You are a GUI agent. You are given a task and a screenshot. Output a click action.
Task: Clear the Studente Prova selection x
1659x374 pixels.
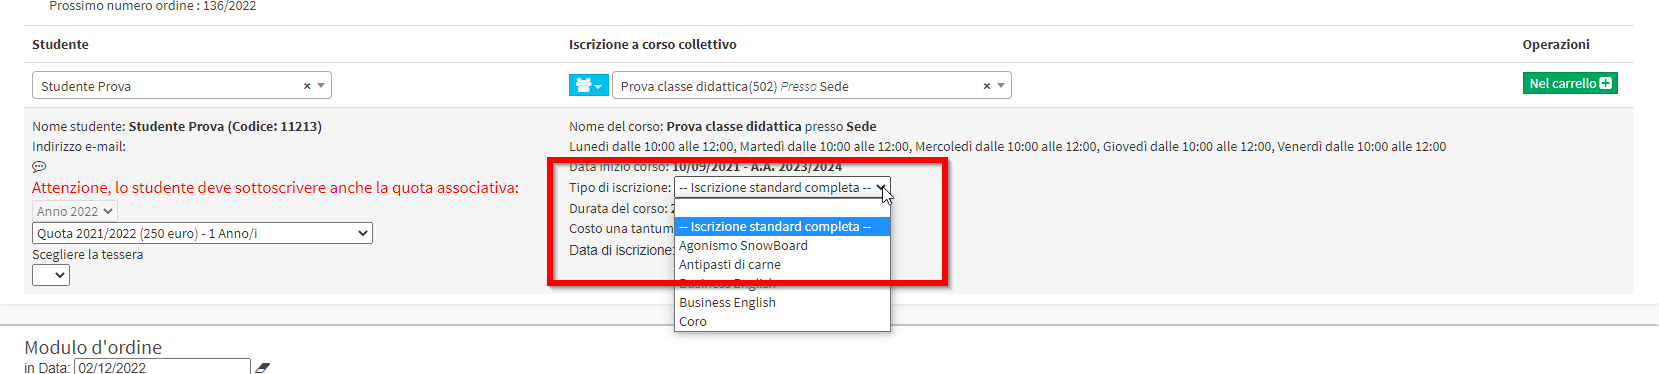point(307,86)
